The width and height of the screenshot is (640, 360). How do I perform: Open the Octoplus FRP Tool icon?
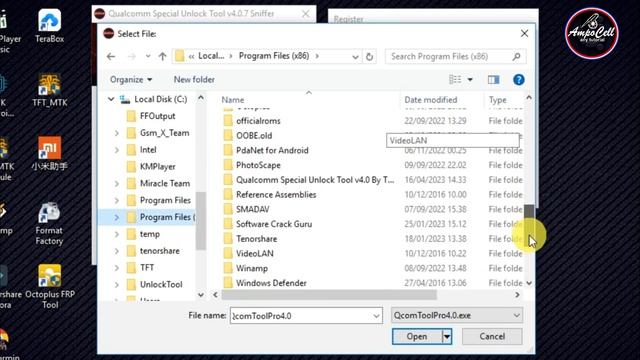point(50,287)
